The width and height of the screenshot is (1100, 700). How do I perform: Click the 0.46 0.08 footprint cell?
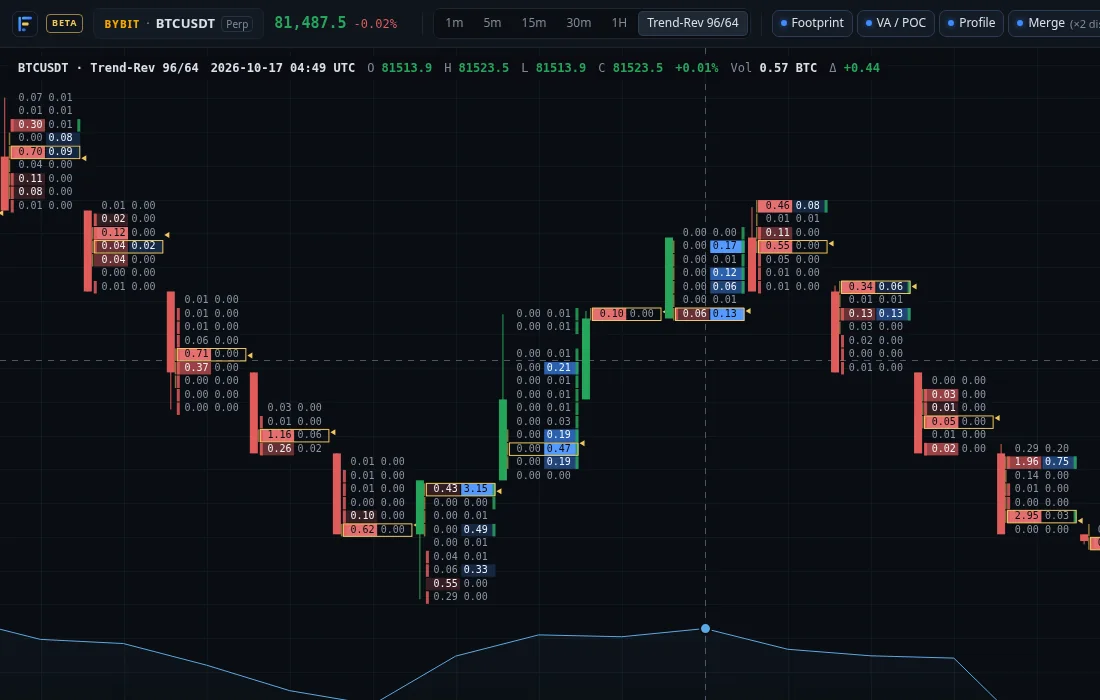click(x=792, y=206)
